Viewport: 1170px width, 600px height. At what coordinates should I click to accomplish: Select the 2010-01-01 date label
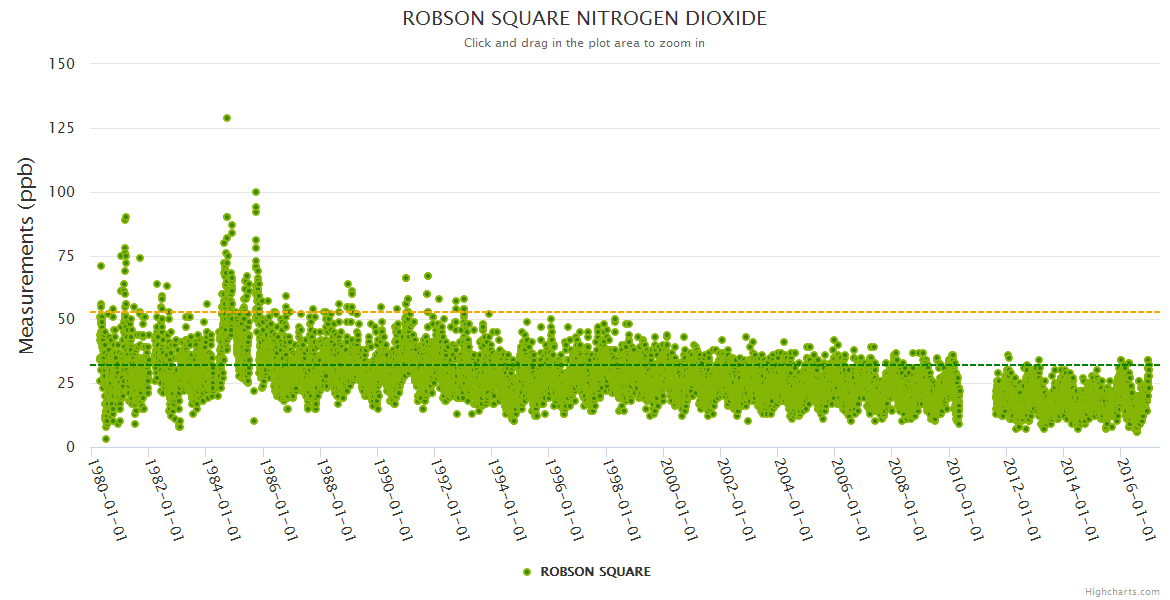coord(967,498)
